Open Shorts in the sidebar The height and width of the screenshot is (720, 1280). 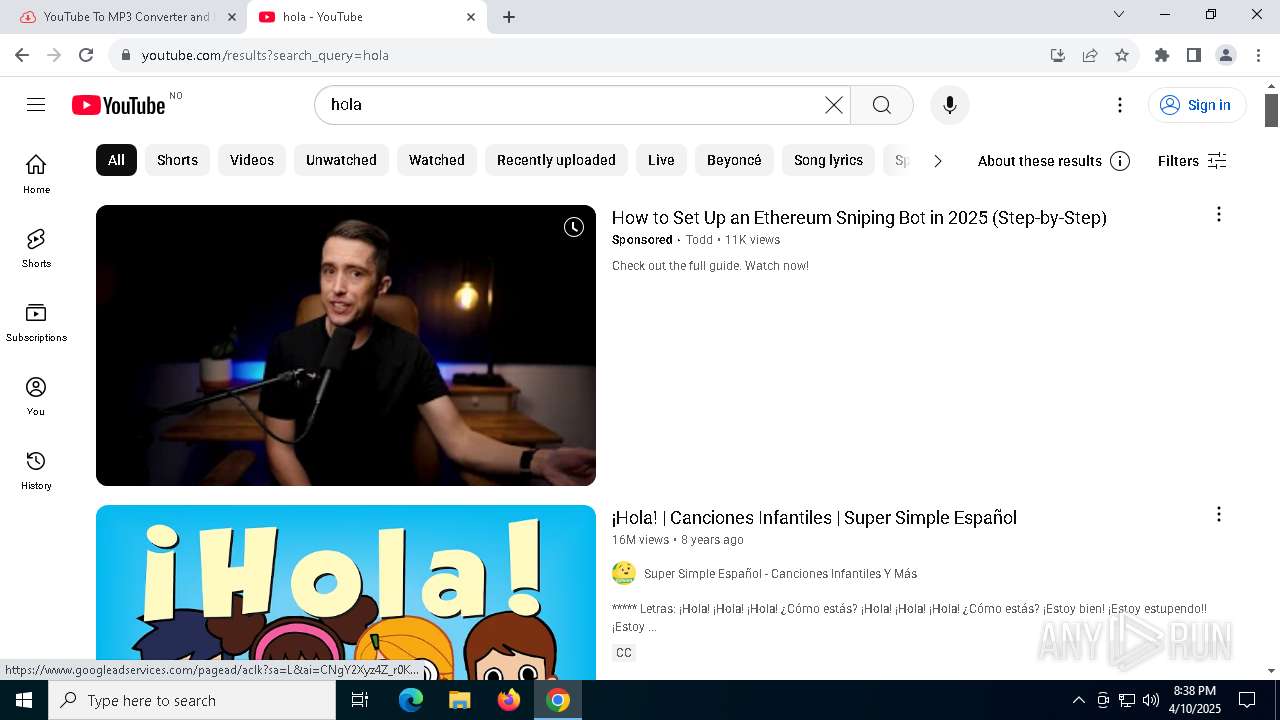coord(36,248)
